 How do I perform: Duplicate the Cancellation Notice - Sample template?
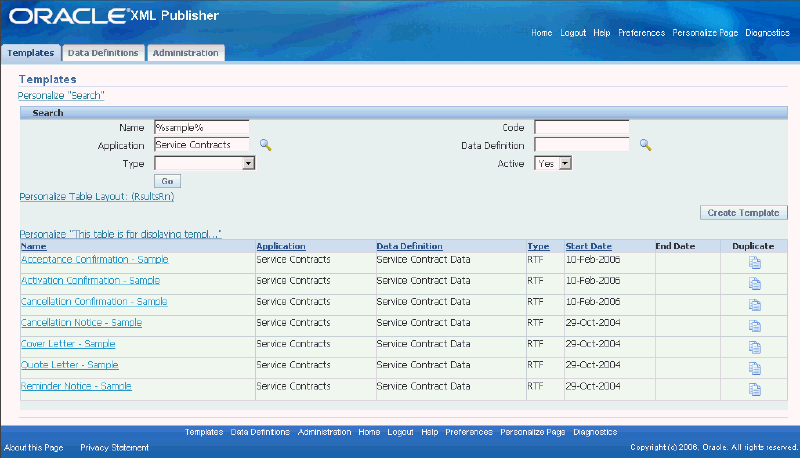755,326
